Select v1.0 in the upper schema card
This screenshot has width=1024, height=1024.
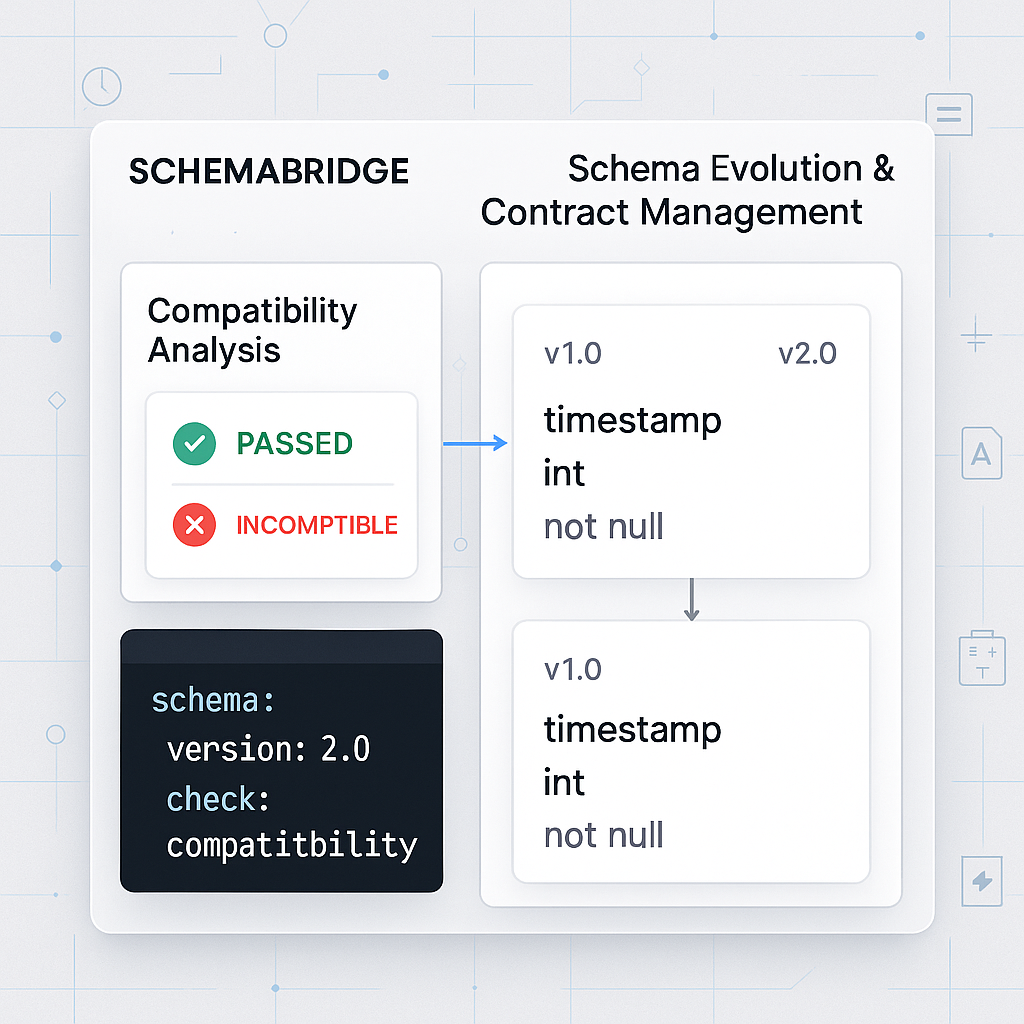click(x=572, y=354)
